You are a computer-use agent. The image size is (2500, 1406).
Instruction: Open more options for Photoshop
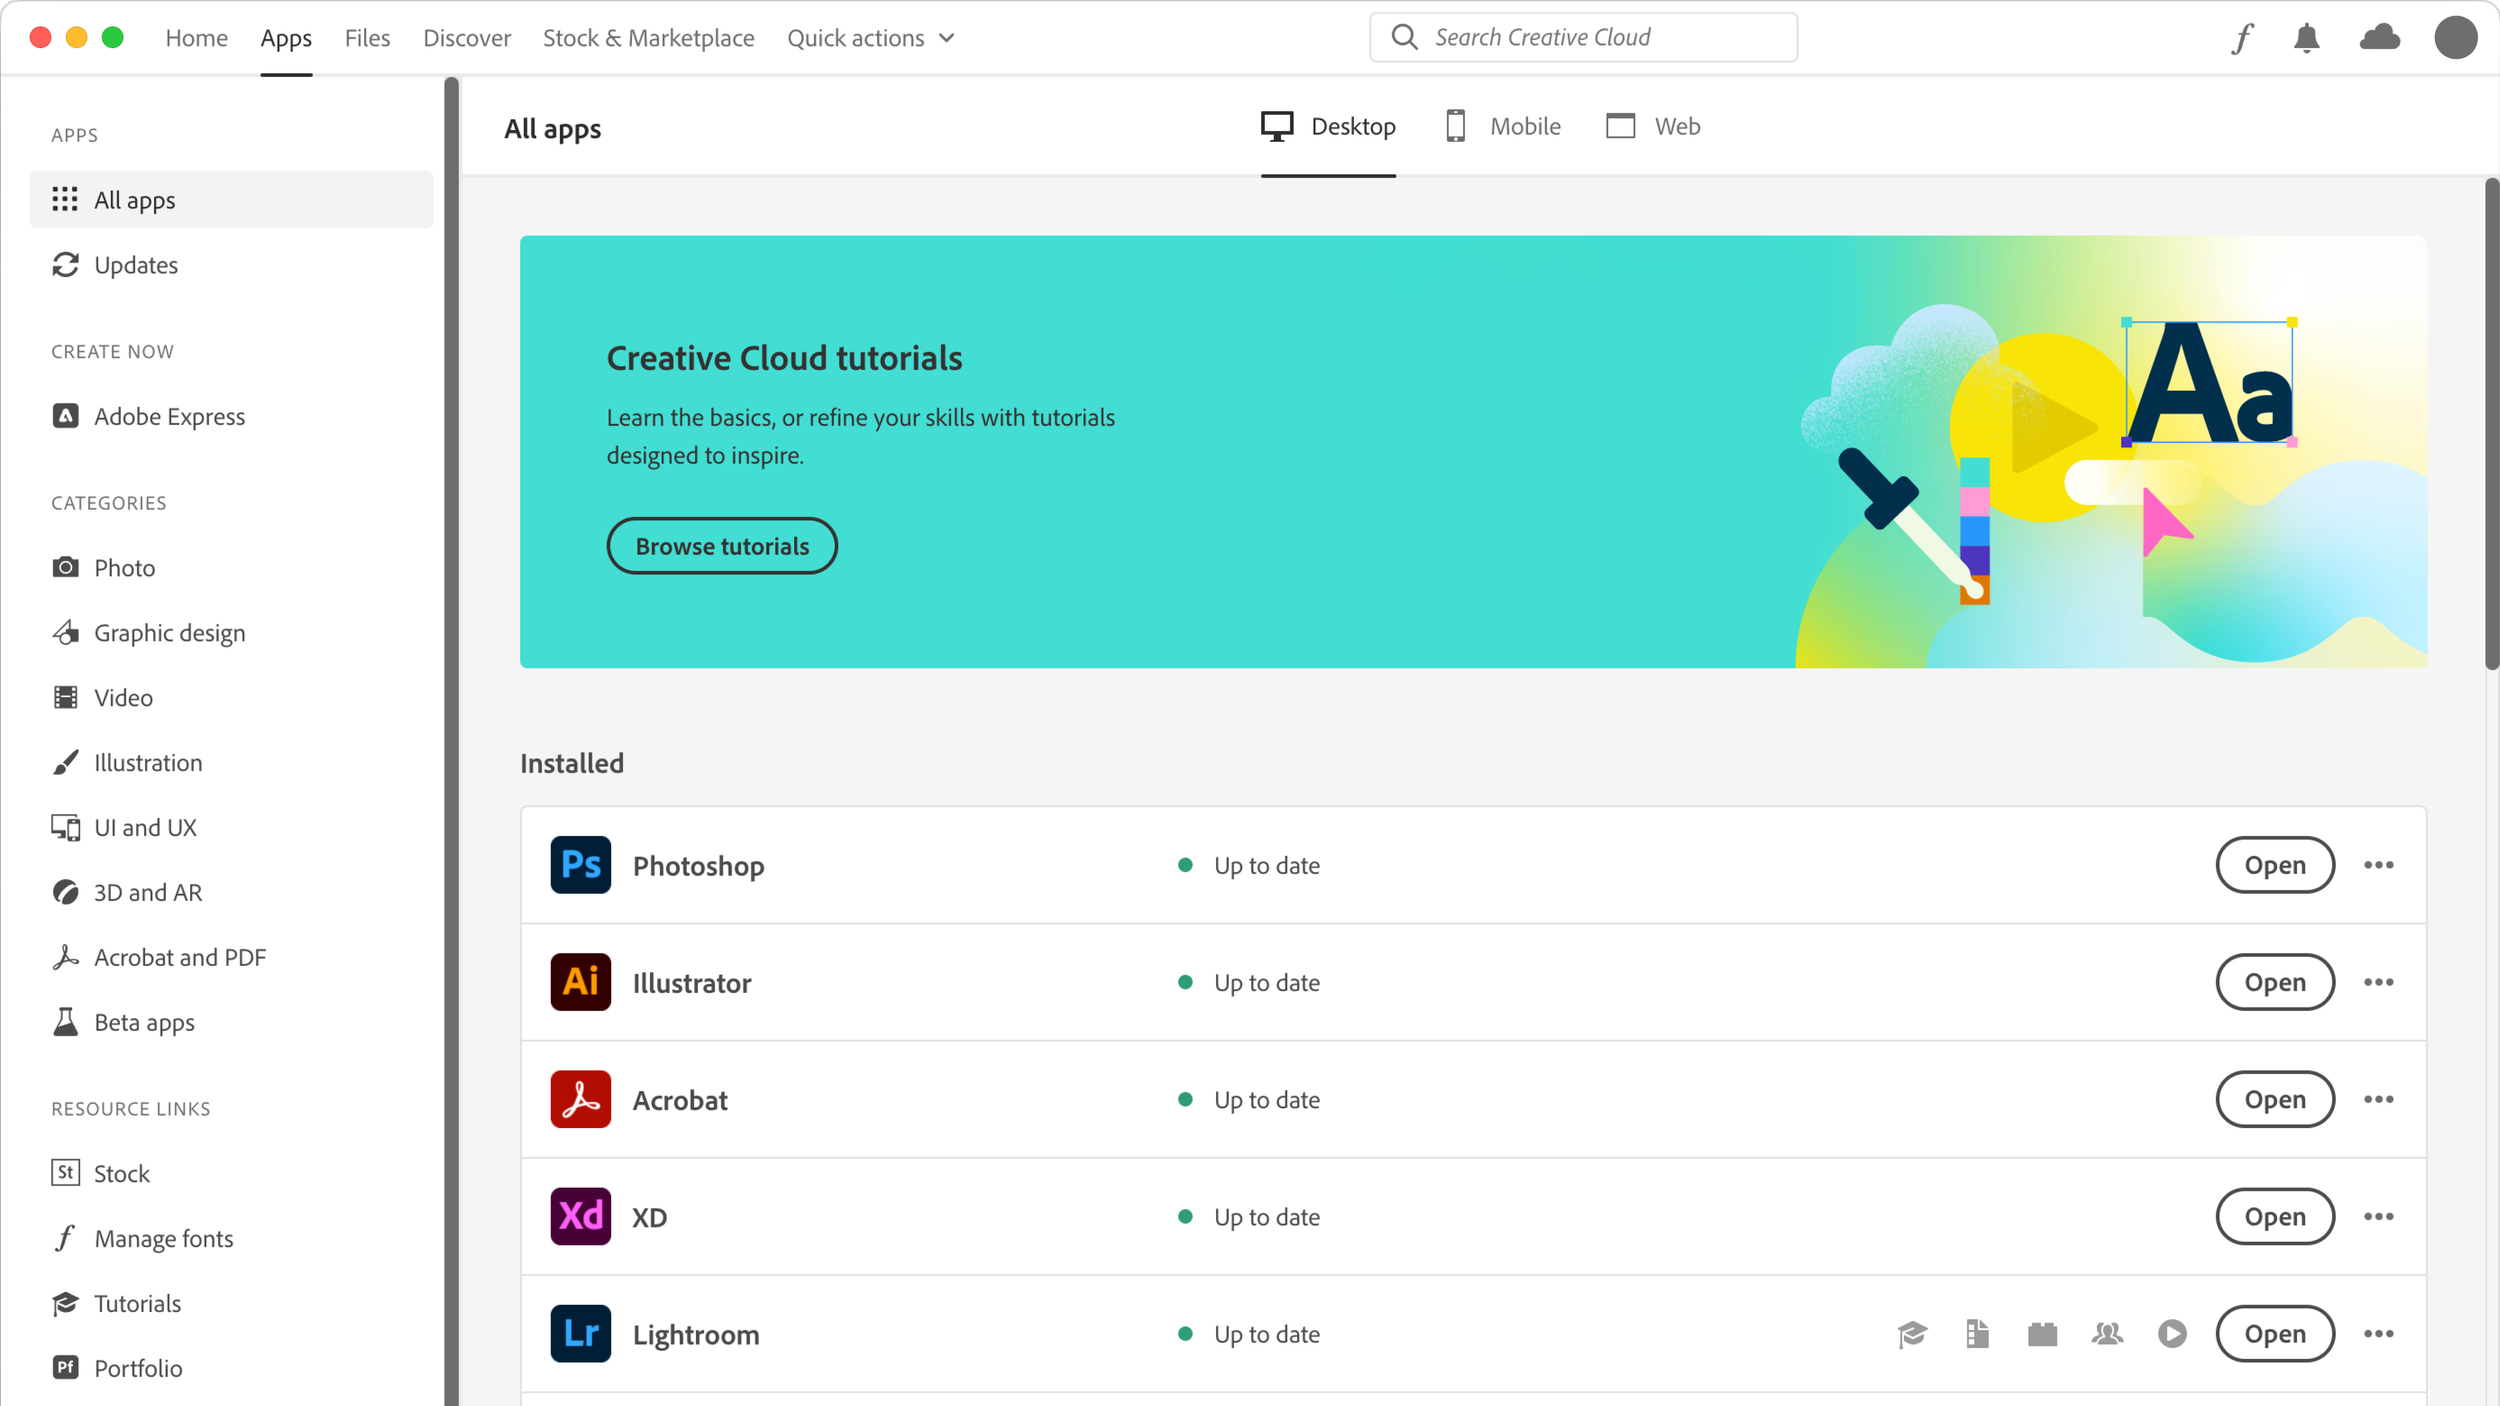[2379, 865]
